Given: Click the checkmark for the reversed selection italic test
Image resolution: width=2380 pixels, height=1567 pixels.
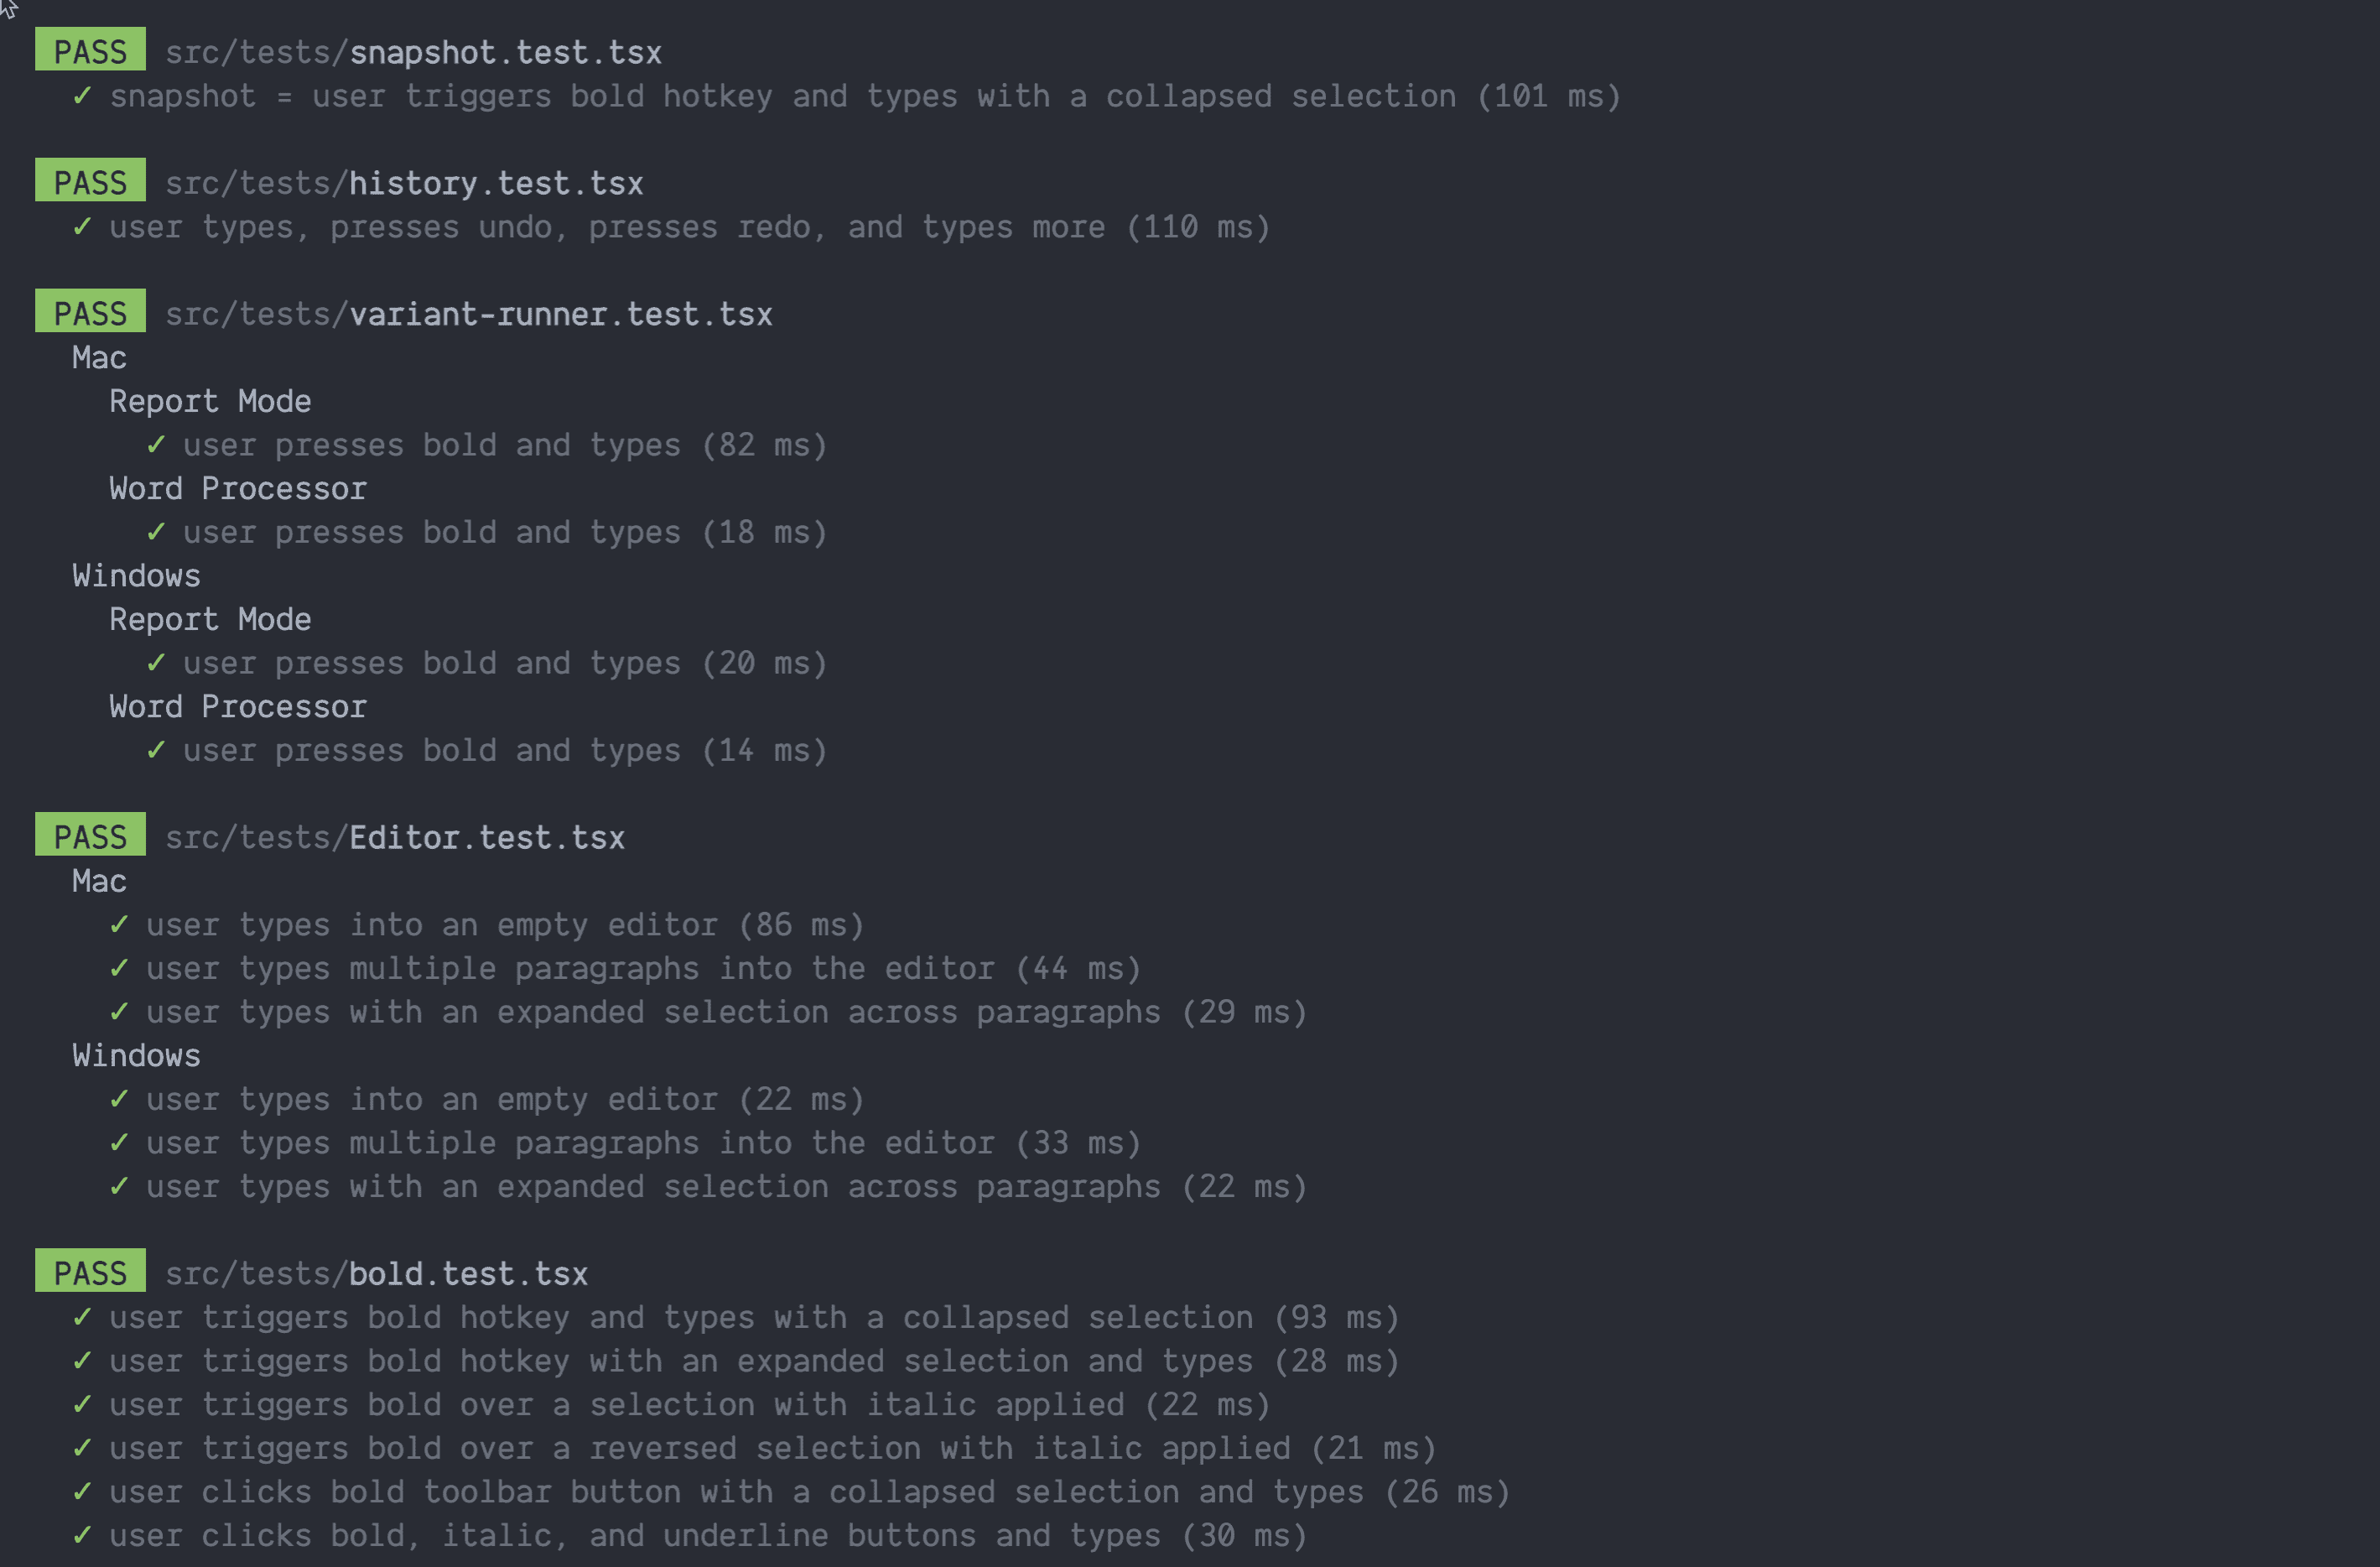Looking at the screenshot, I should coord(82,1448).
